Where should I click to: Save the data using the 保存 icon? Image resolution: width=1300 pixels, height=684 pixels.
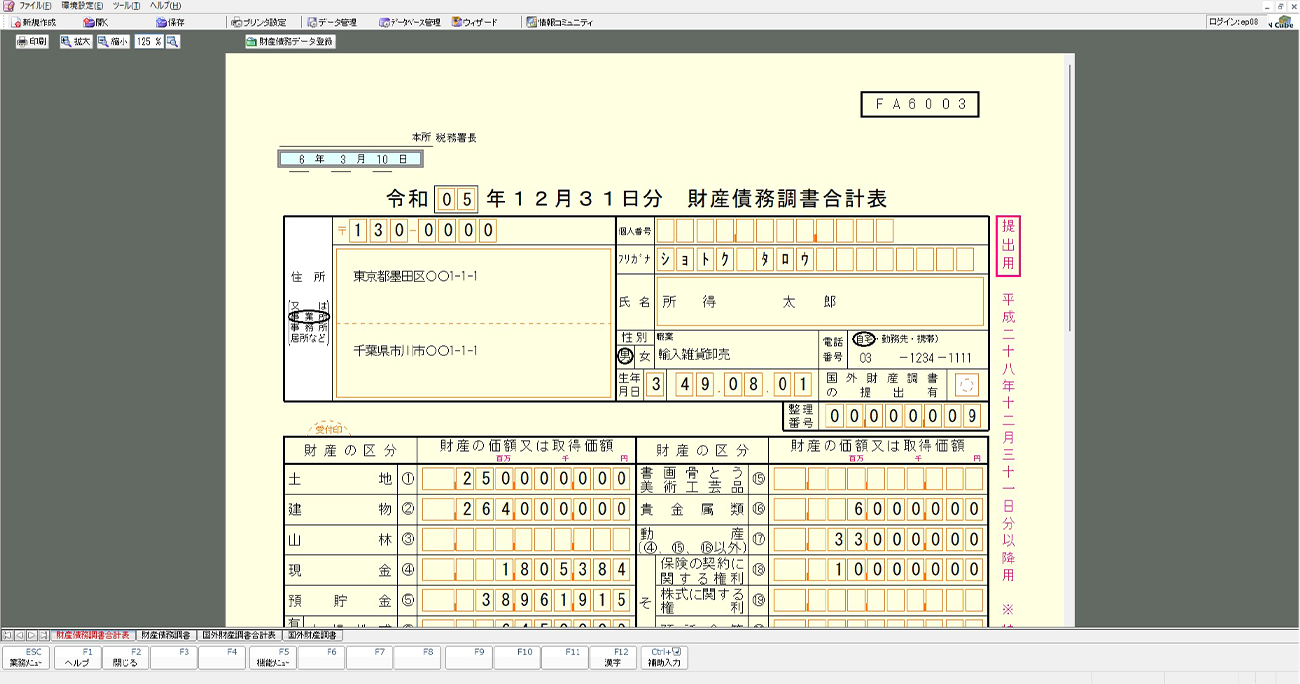170,22
